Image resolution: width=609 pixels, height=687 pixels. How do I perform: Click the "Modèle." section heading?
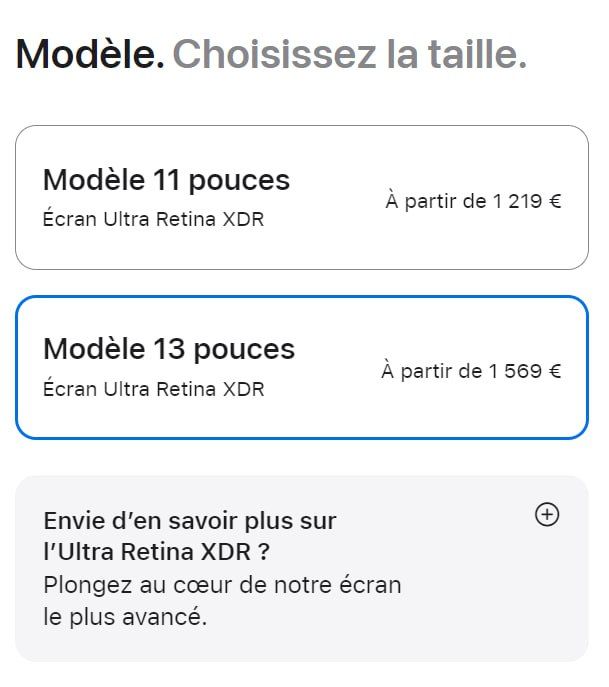90,54
